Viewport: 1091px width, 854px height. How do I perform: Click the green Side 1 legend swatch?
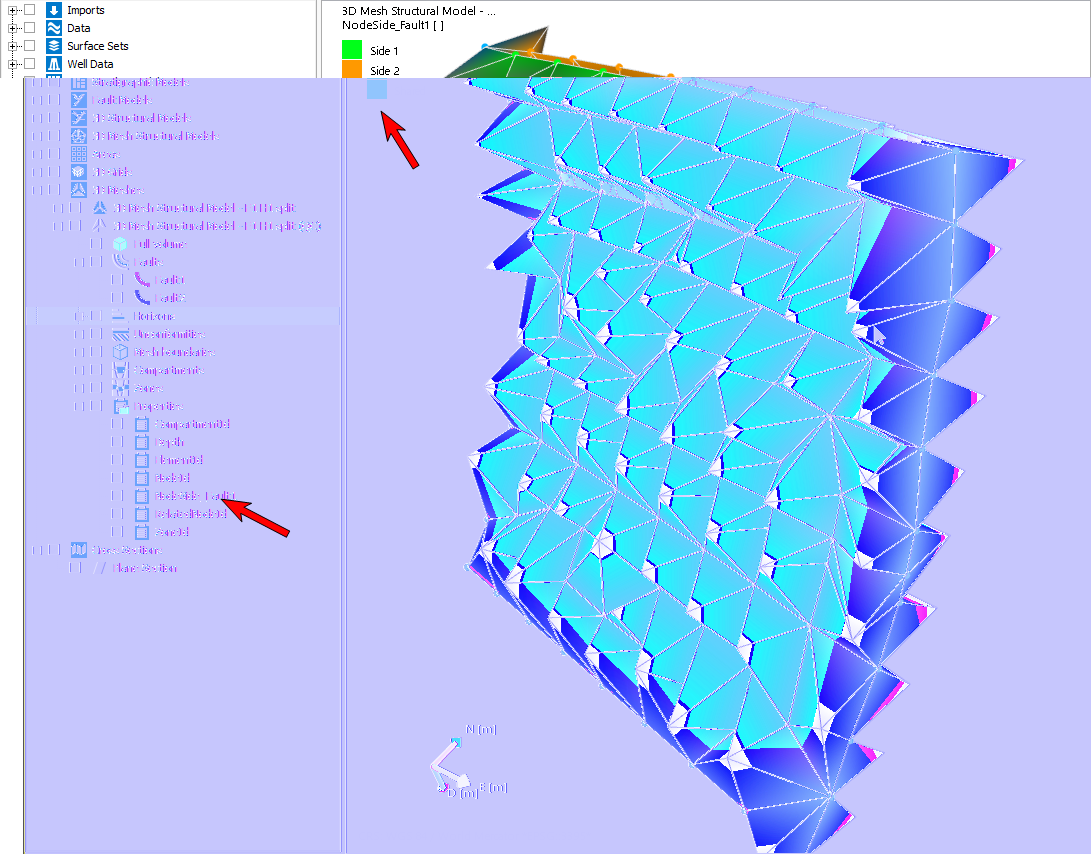coord(351,50)
